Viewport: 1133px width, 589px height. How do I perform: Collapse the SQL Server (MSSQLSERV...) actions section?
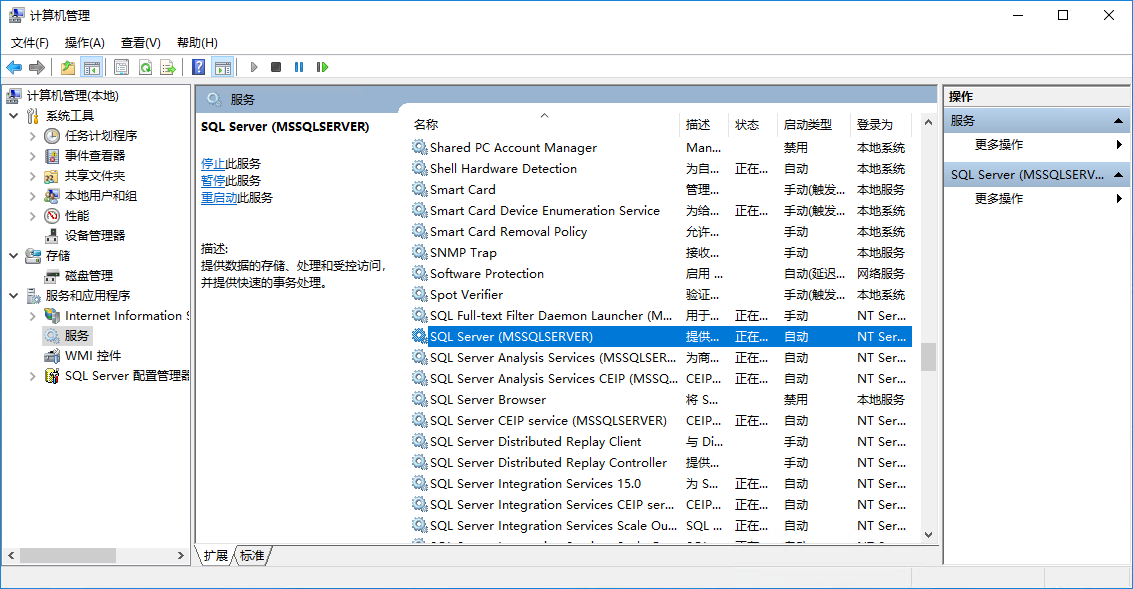tap(1118, 175)
